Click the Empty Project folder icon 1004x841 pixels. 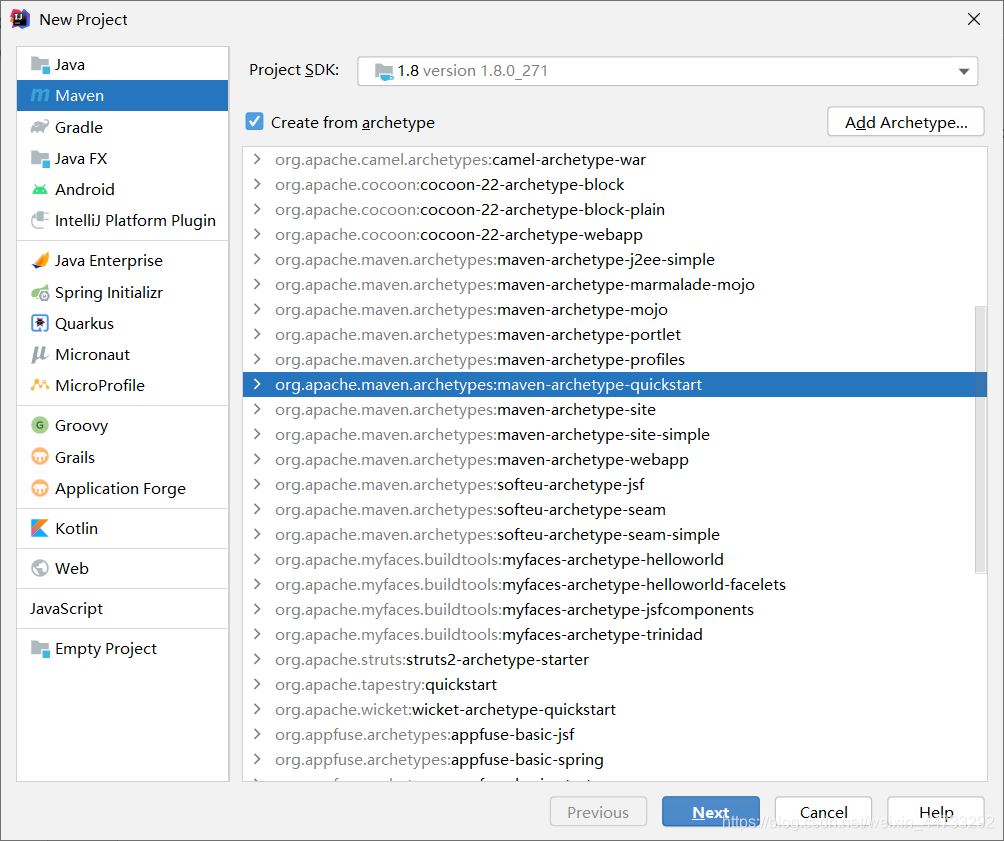tap(40, 649)
